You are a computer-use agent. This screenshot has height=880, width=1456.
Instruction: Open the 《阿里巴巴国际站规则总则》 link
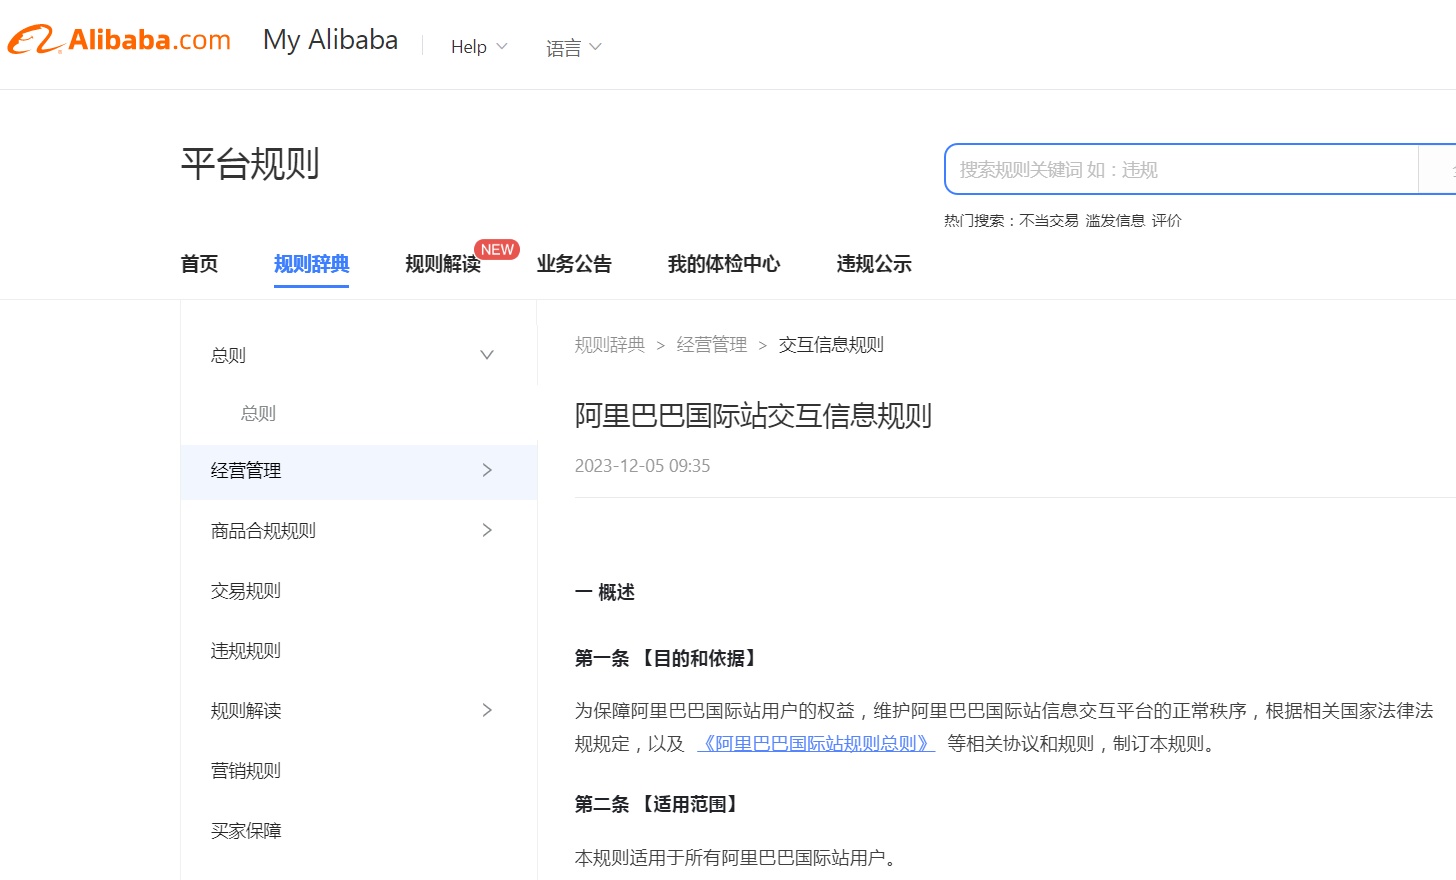click(x=816, y=743)
